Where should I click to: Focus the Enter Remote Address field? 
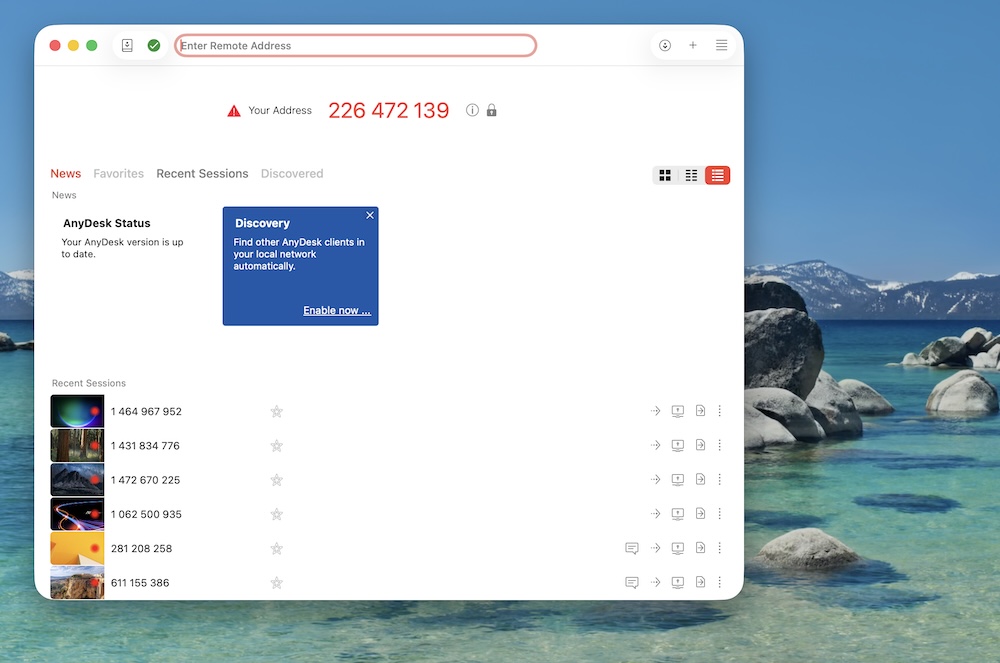pyautogui.click(x=355, y=45)
